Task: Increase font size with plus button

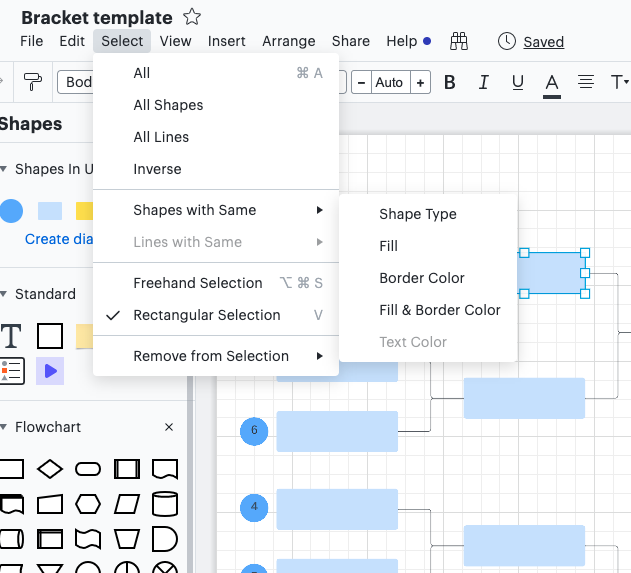Action: 421,82
